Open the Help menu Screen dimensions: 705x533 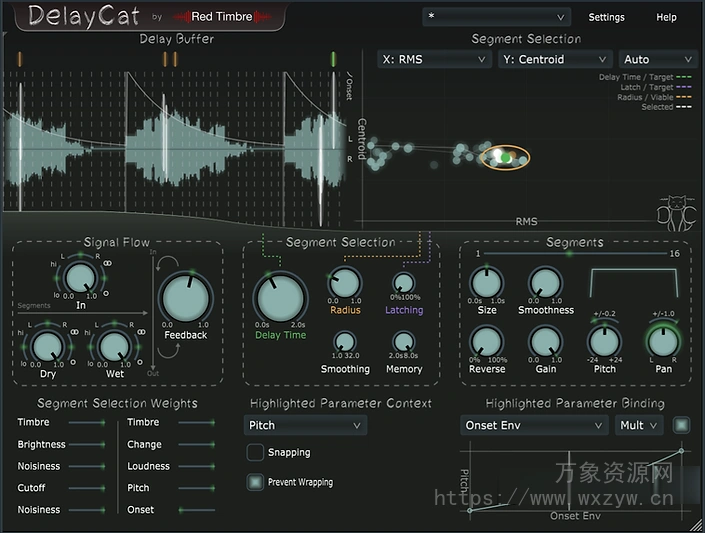(x=666, y=17)
